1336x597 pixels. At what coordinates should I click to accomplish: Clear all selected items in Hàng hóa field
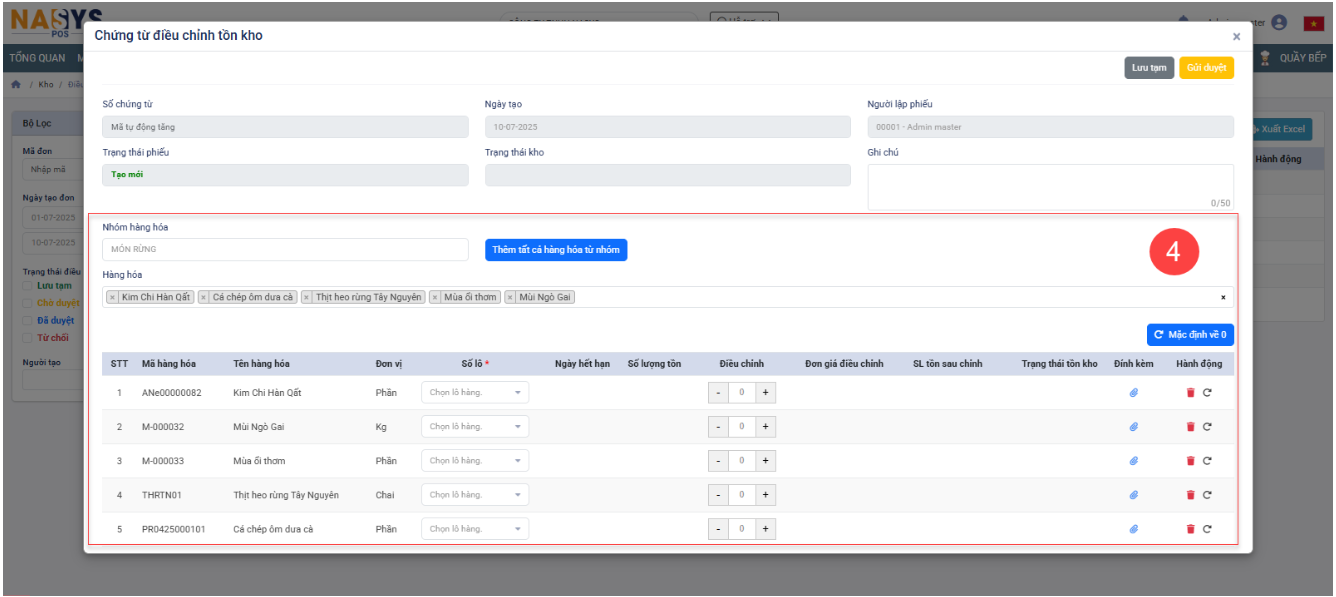coord(1222,297)
